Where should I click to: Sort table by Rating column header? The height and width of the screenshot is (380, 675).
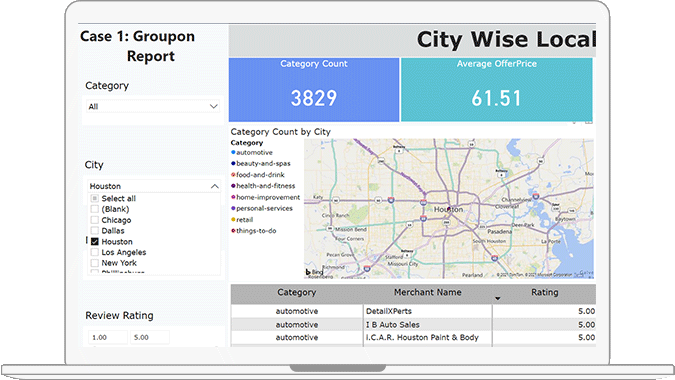point(545,292)
